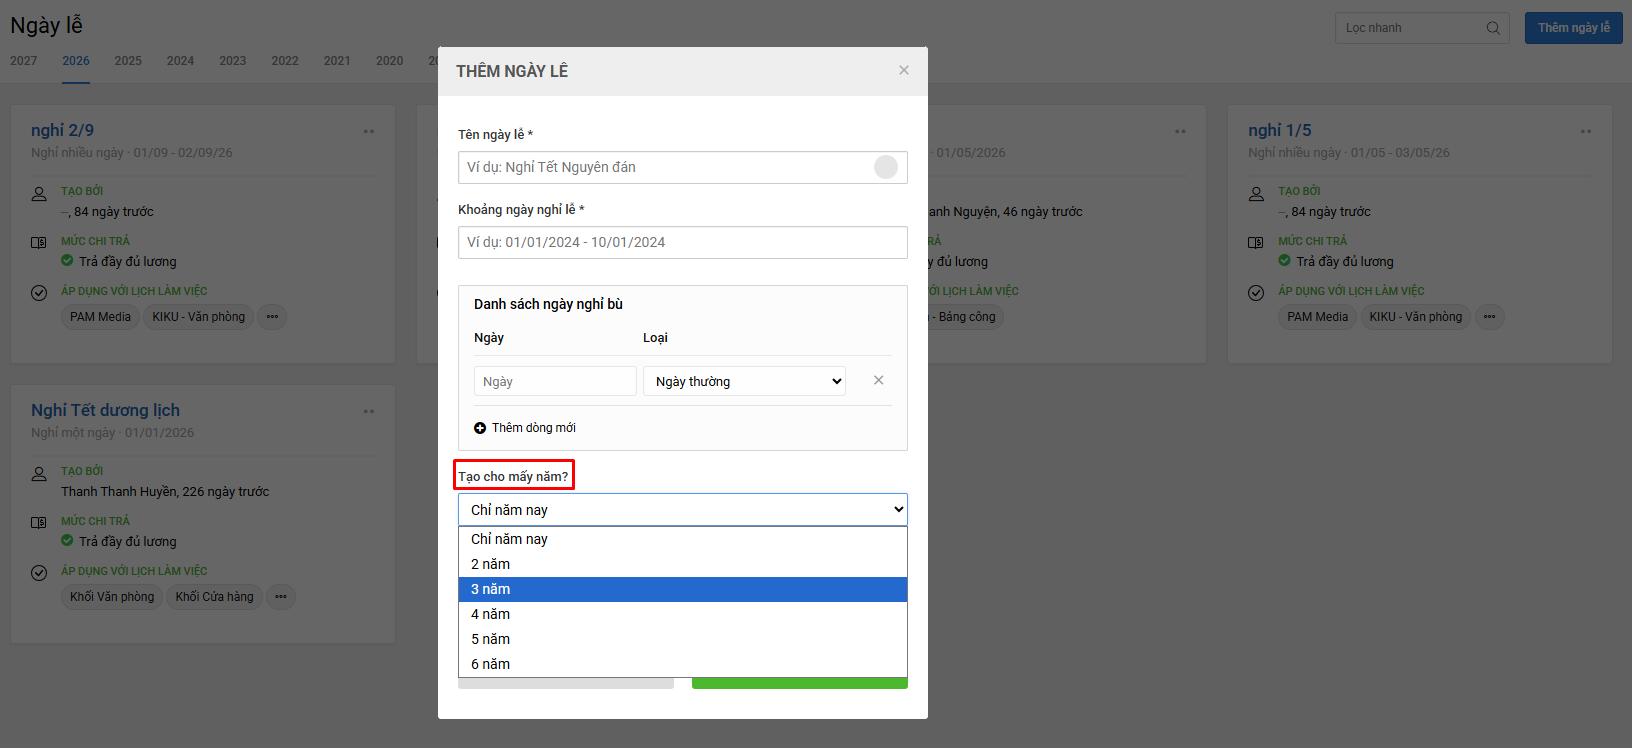
Task: Open options menu of Nghỉ Tết dương lịch card
Action: click(x=369, y=411)
